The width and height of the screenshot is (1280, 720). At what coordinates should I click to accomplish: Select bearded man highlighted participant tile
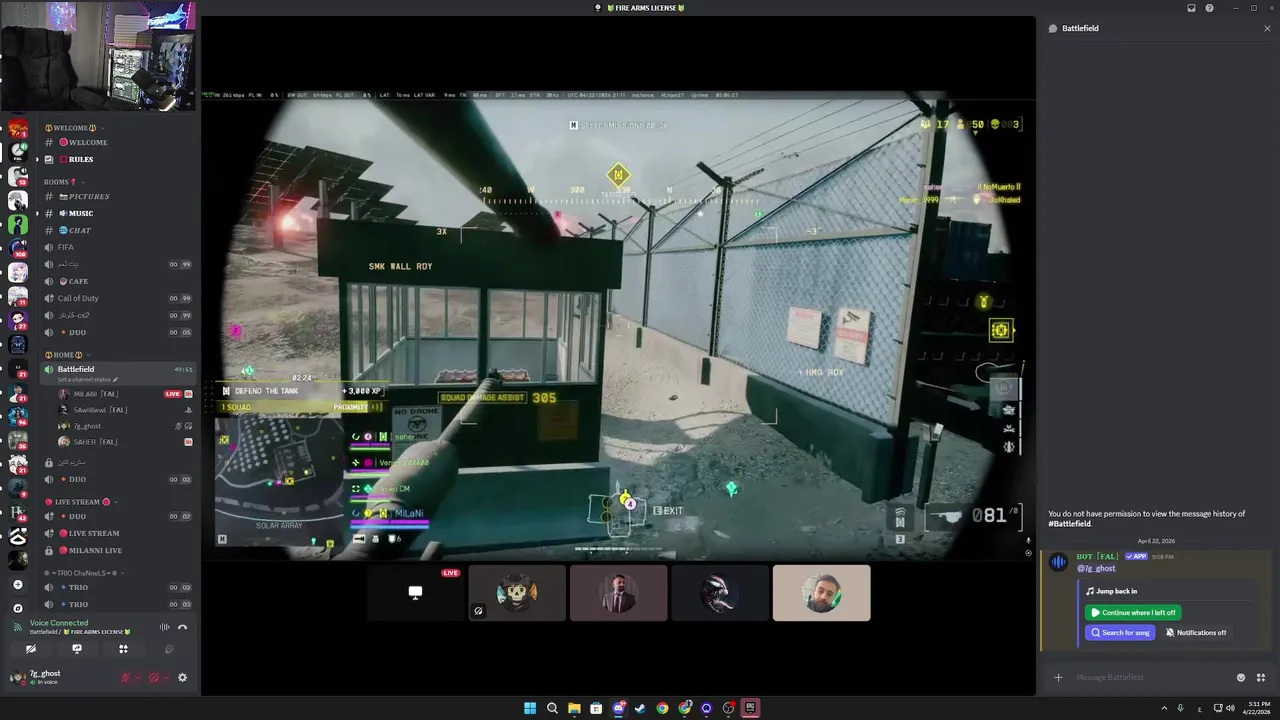click(821, 593)
